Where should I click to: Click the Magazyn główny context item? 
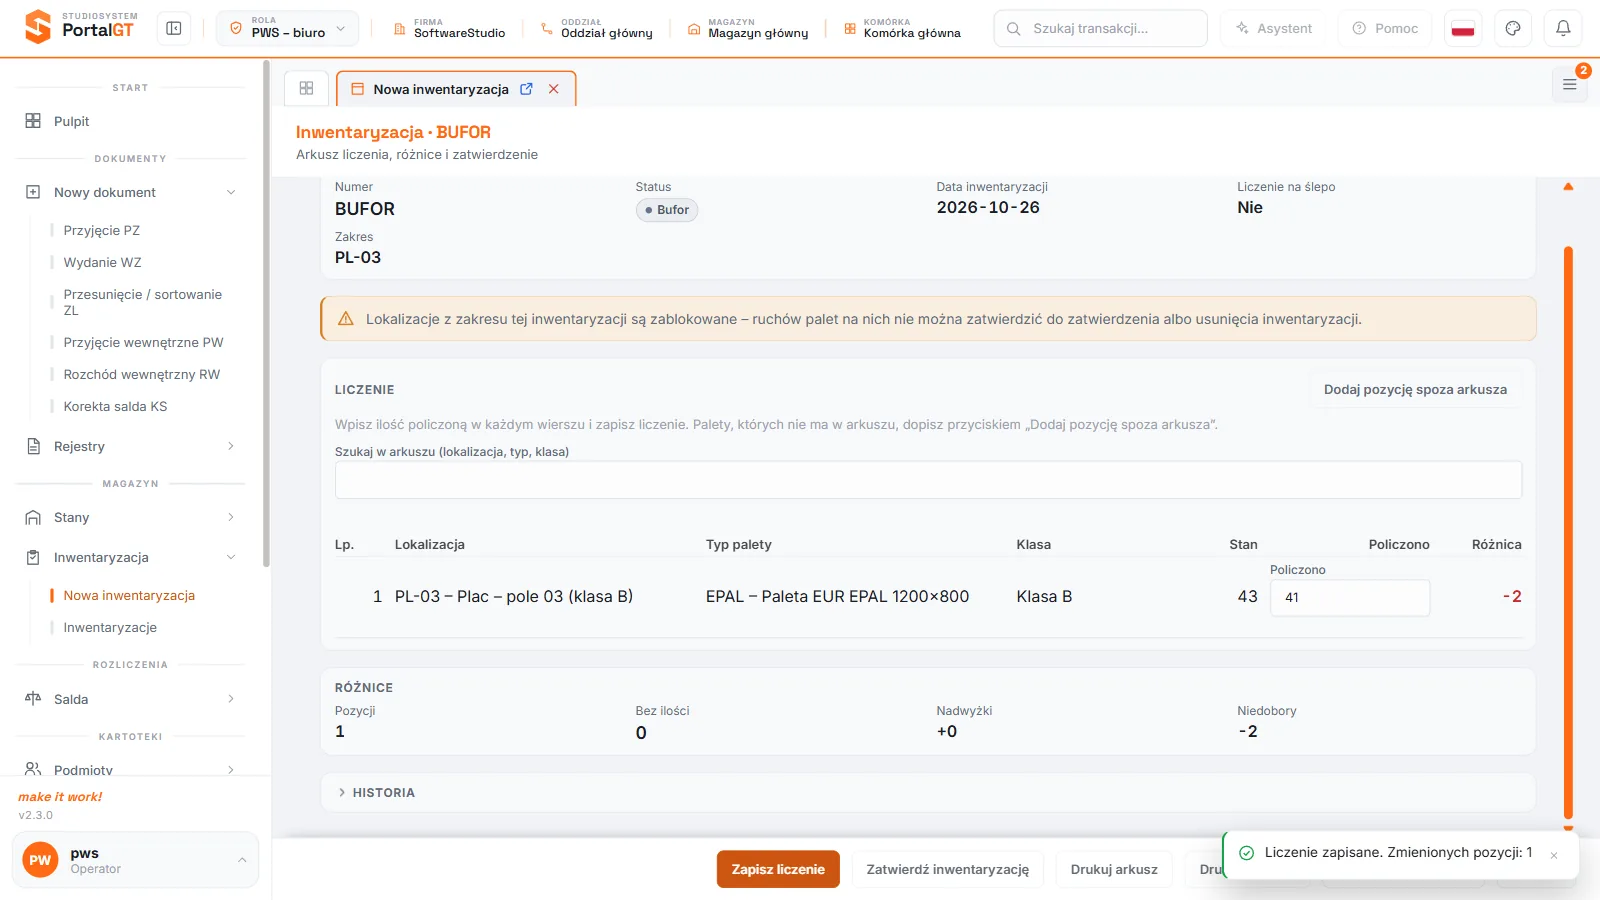[x=748, y=28]
